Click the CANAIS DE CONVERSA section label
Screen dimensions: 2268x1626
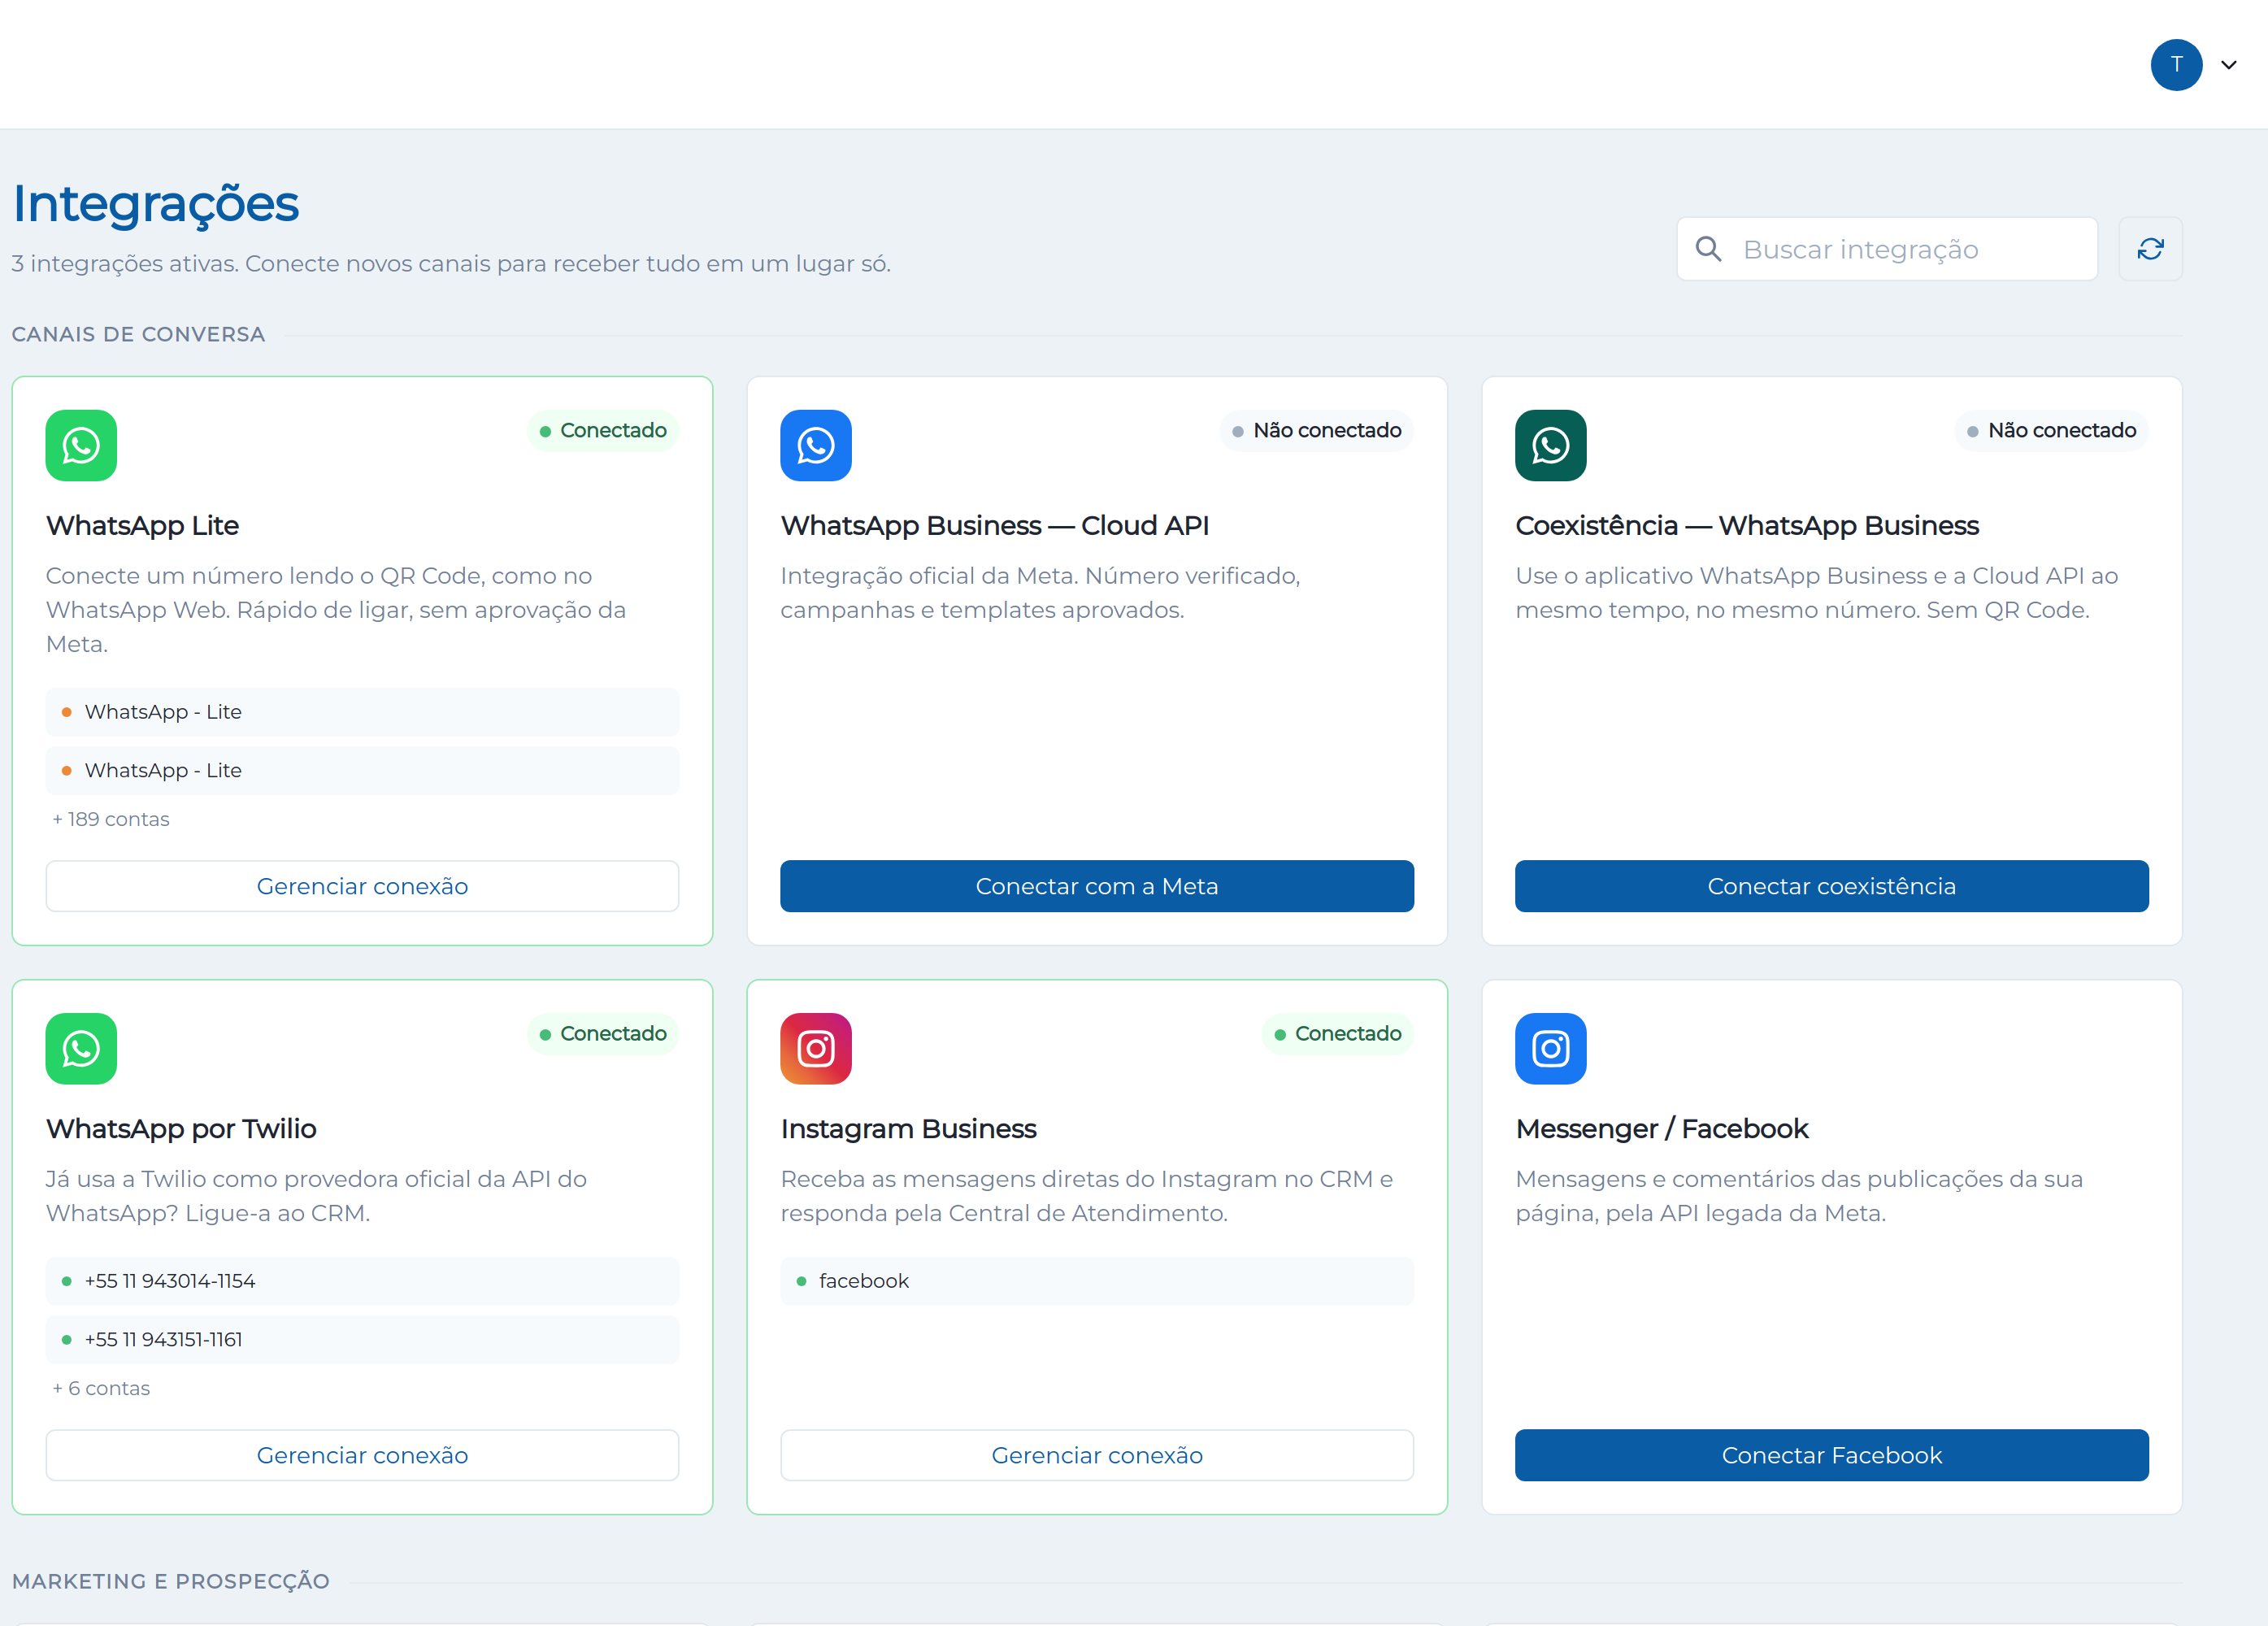[138, 335]
